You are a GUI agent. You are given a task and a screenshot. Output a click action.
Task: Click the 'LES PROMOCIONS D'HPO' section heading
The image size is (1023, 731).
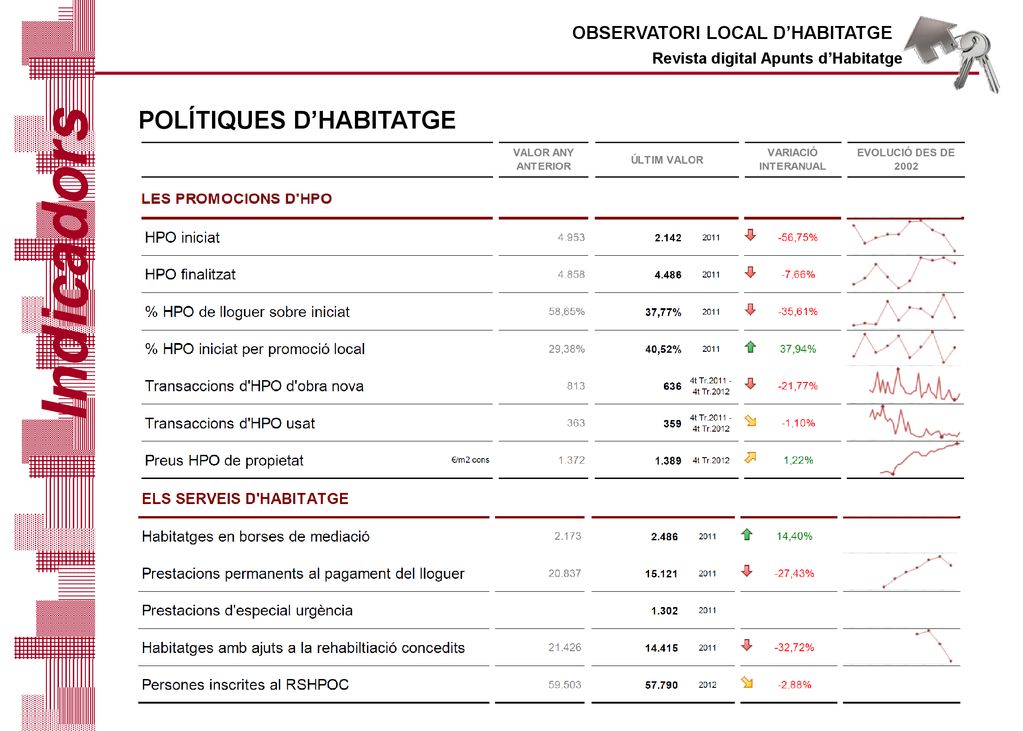point(237,199)
